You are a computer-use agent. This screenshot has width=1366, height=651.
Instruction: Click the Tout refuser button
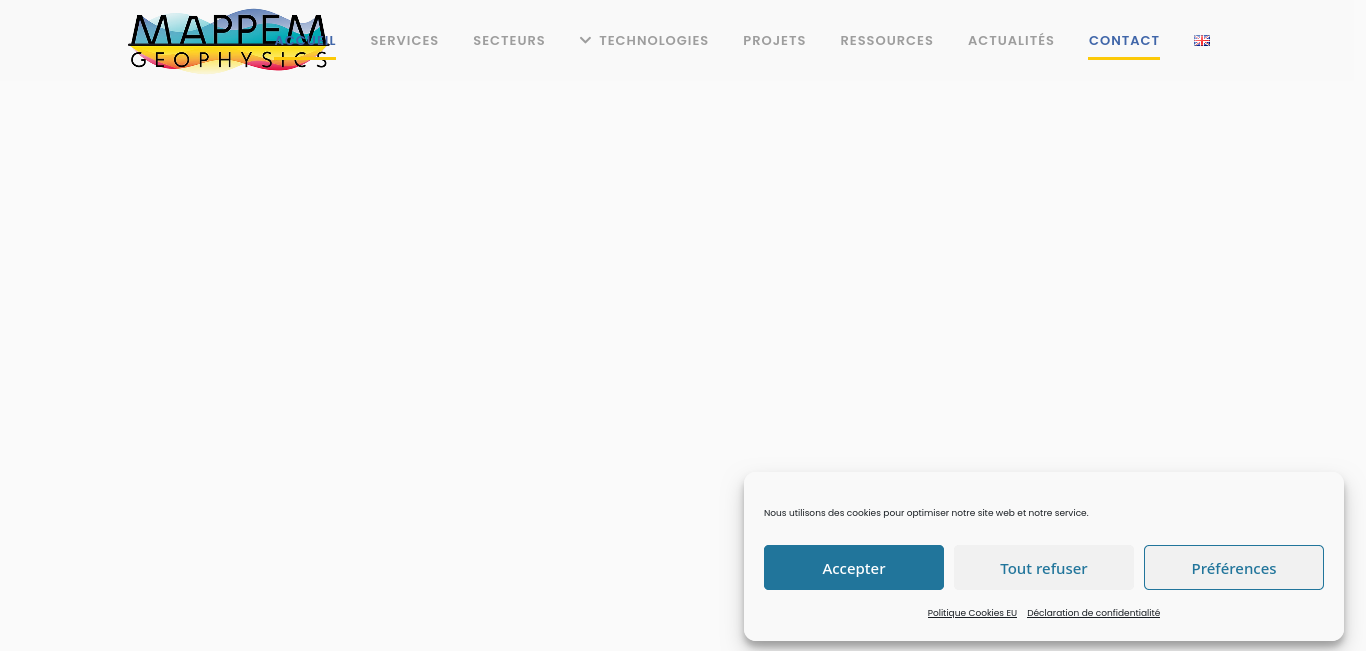(1043, 568)
